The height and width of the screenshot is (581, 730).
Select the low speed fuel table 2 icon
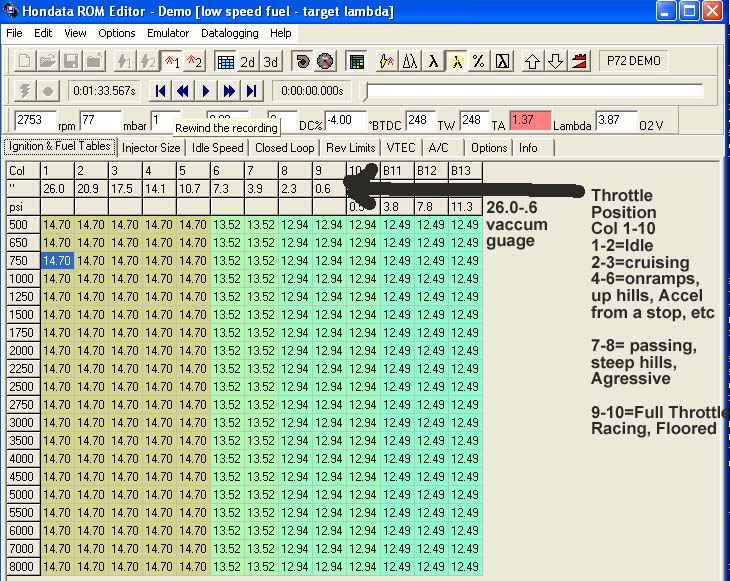[x=148, y=61]
